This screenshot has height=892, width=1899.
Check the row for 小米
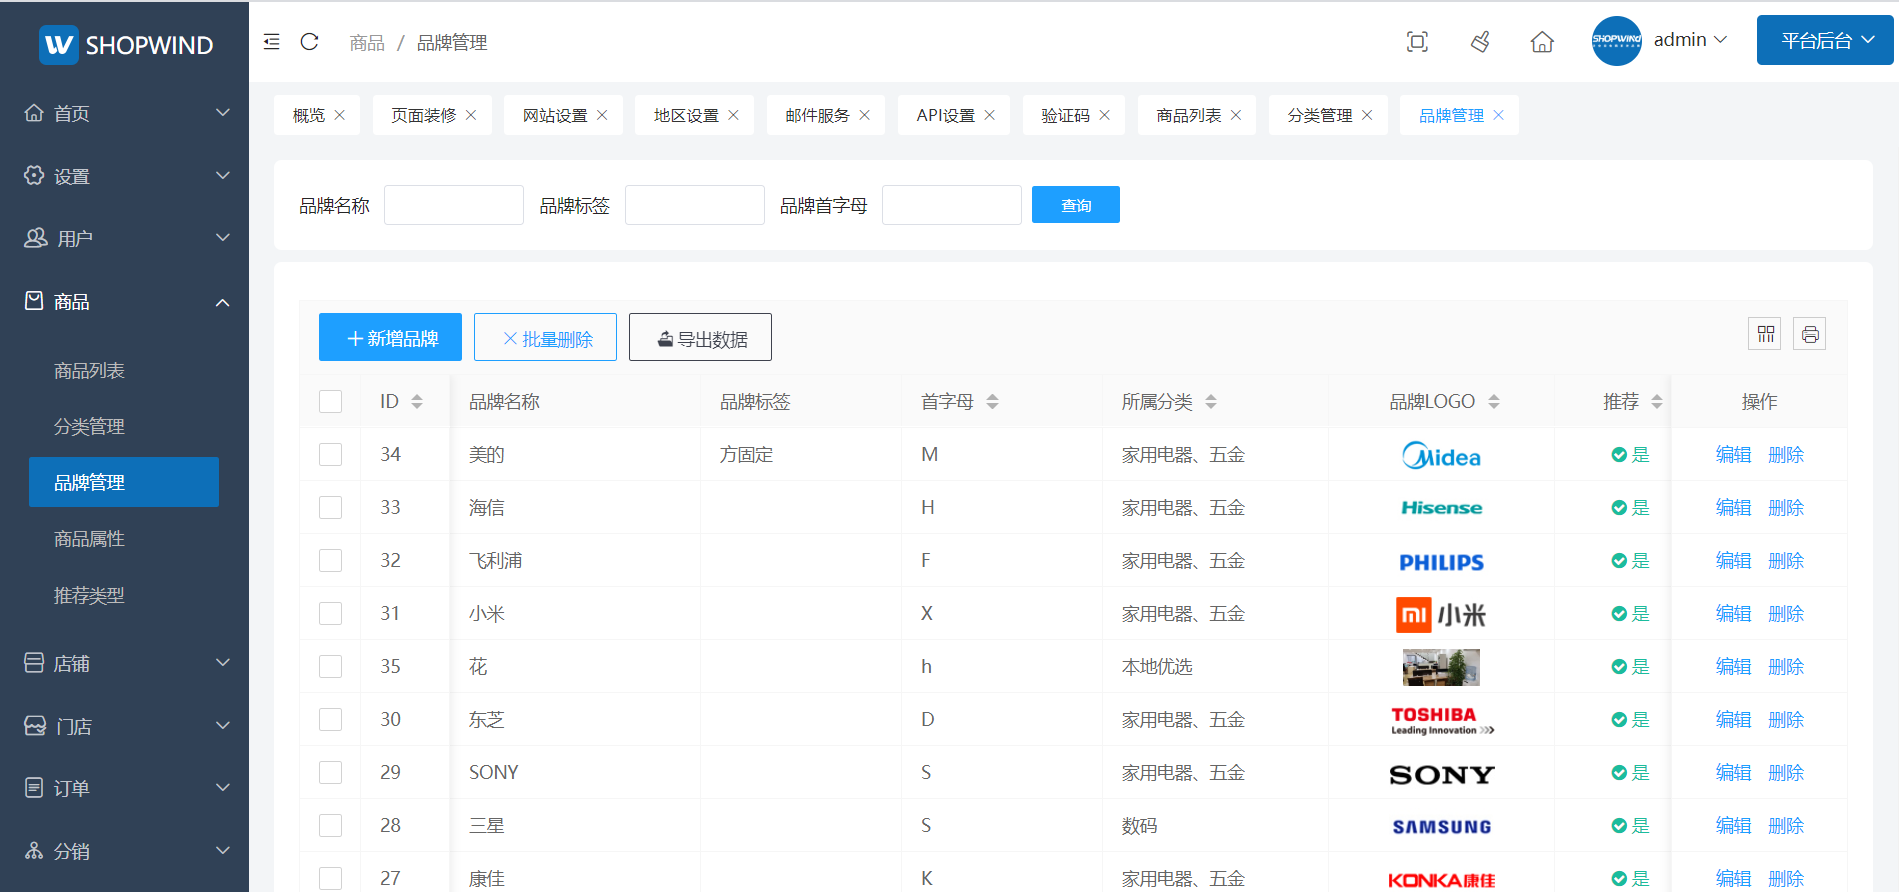[x=330, y=613]
